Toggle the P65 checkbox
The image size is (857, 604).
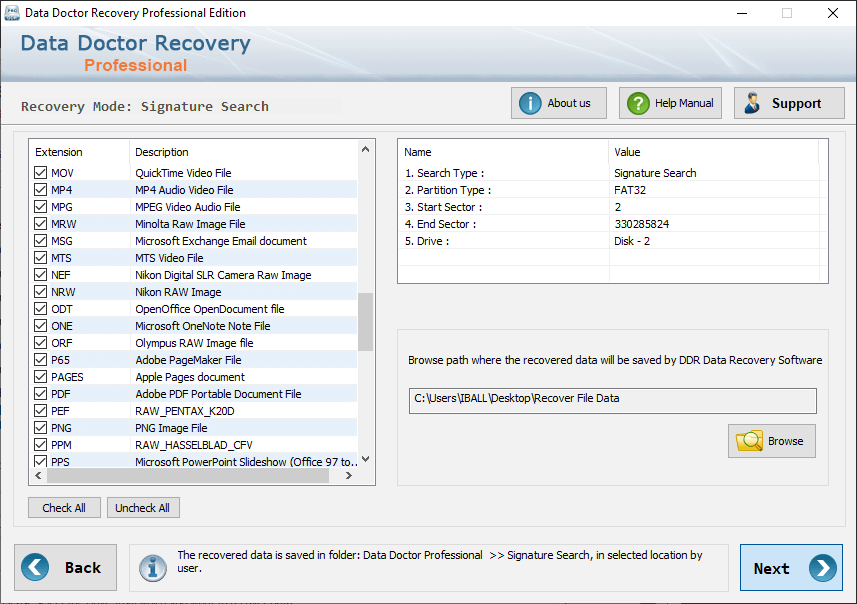pyautogui.click(x=40, y=360)
